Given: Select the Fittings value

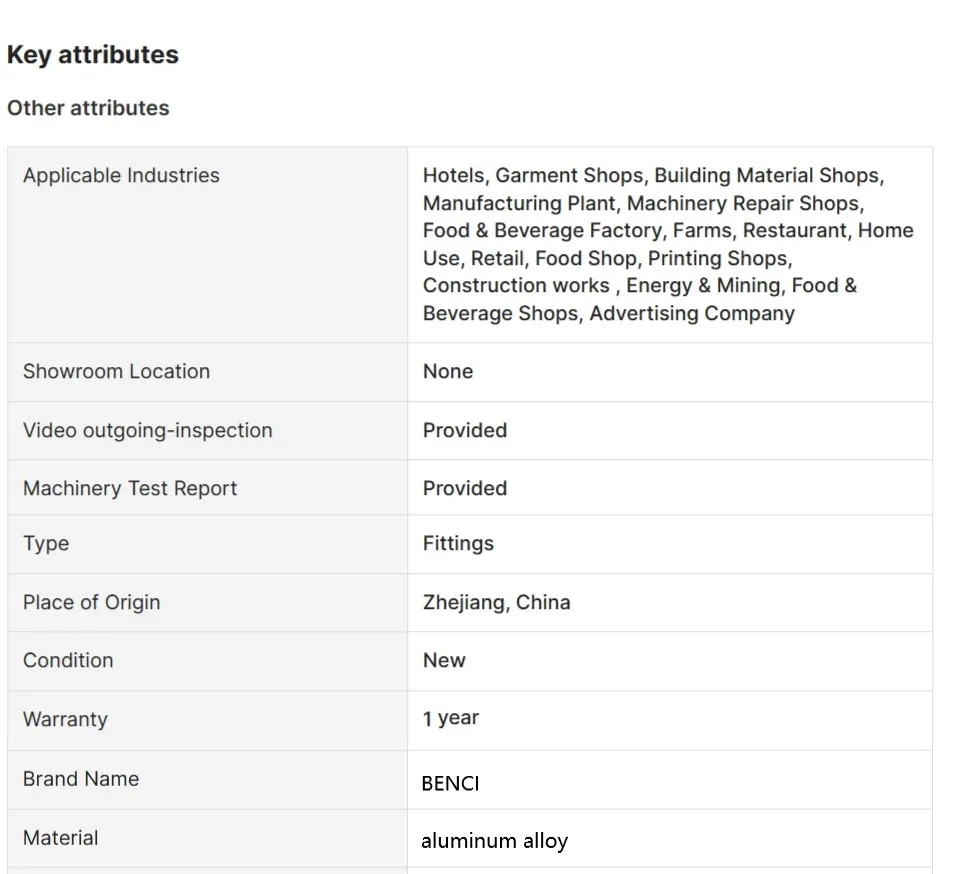Looking at the screenshot, I should tap(458, 543).
